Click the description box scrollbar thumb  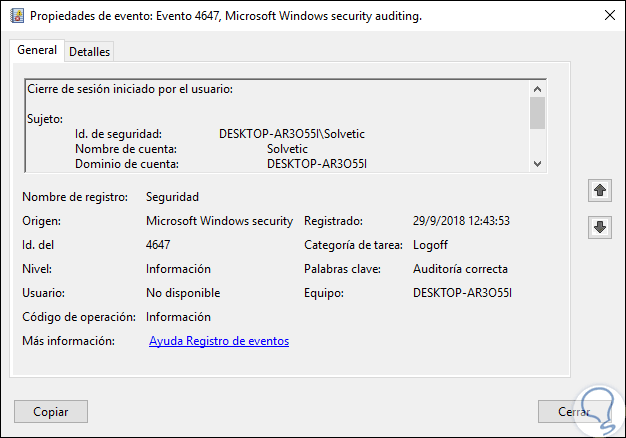pos(537,113)
